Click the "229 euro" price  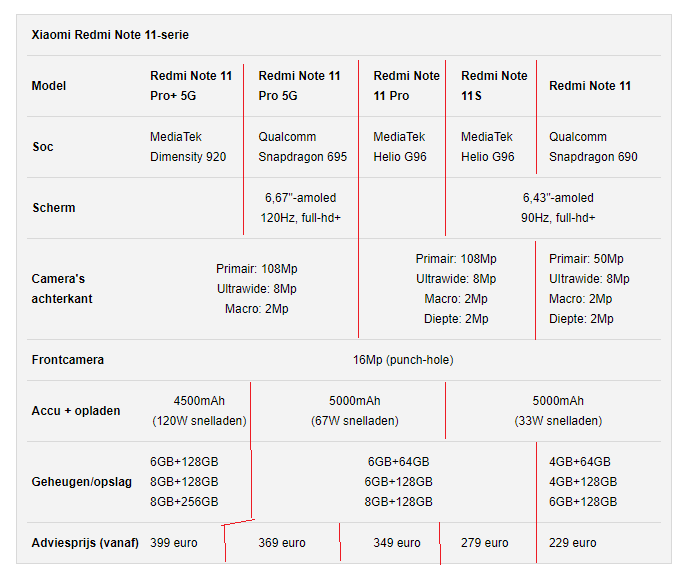click(573, 543)
